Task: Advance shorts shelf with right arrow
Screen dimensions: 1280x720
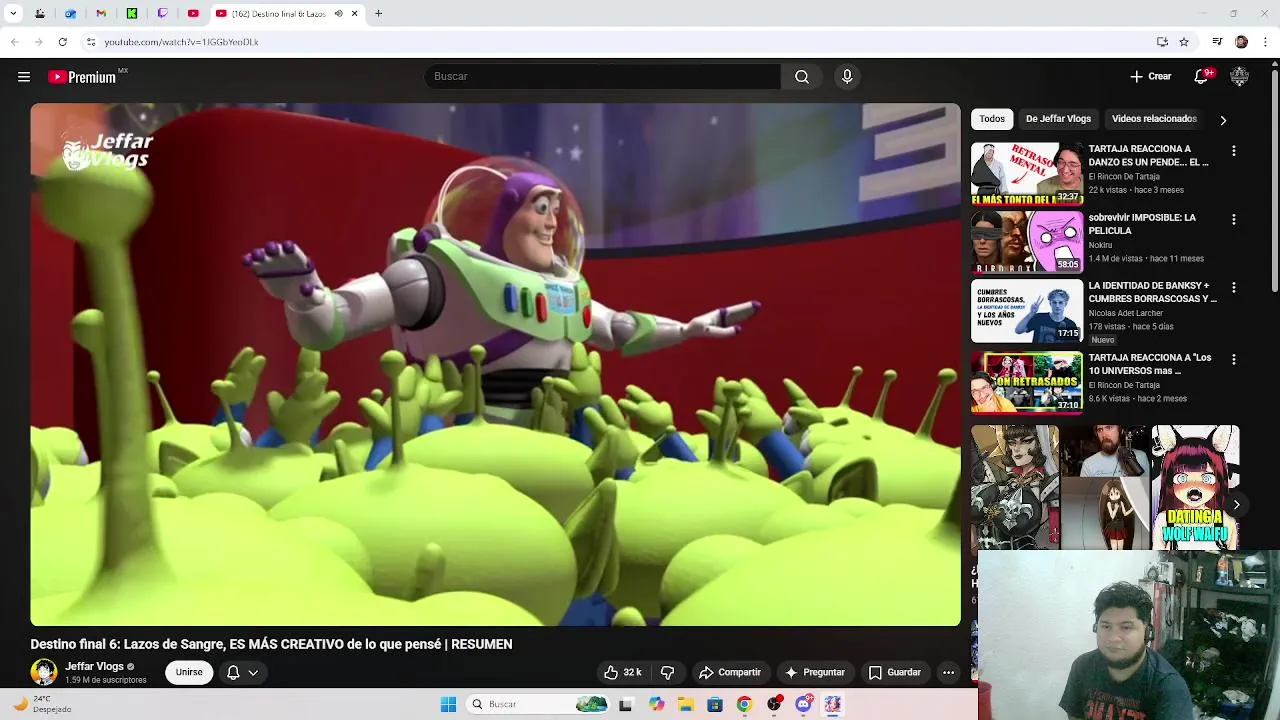Action: 1236,505
